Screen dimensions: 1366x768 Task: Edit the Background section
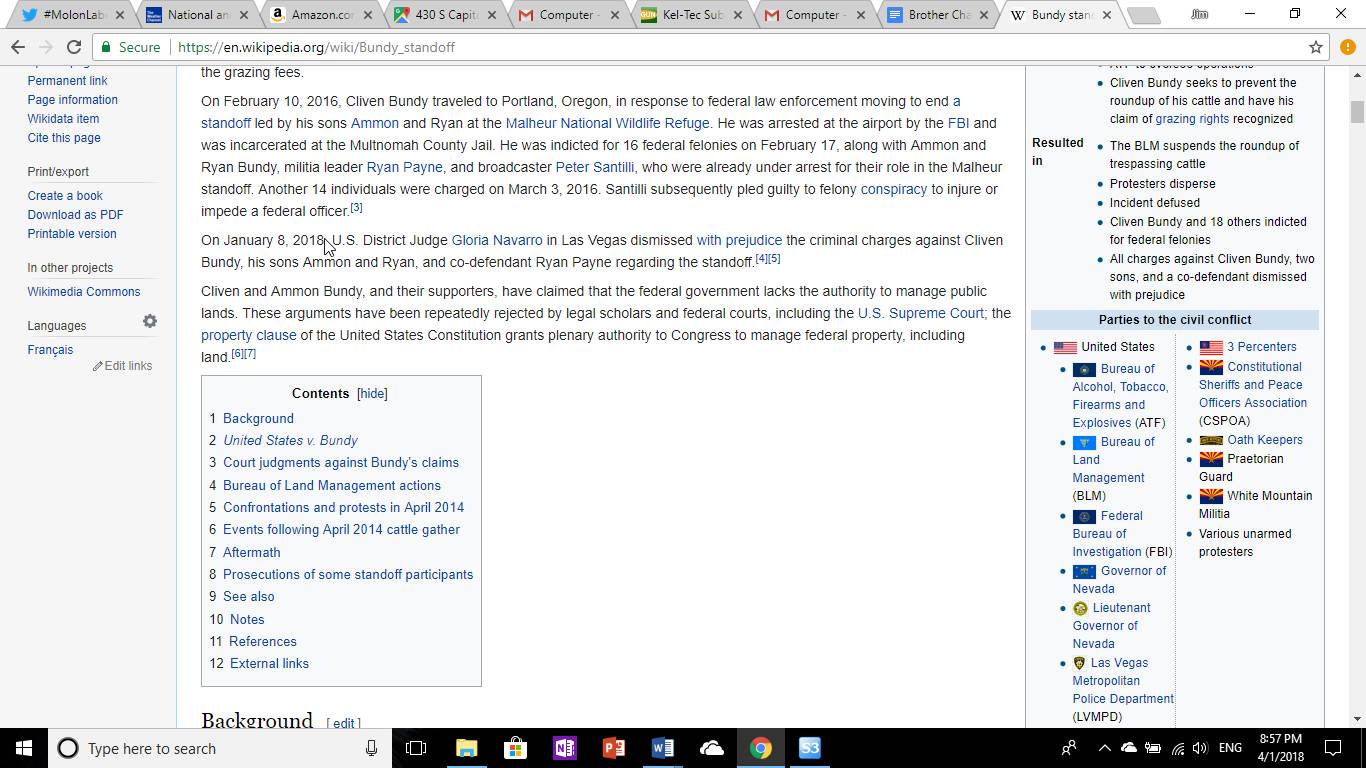[x=343, y=722]
